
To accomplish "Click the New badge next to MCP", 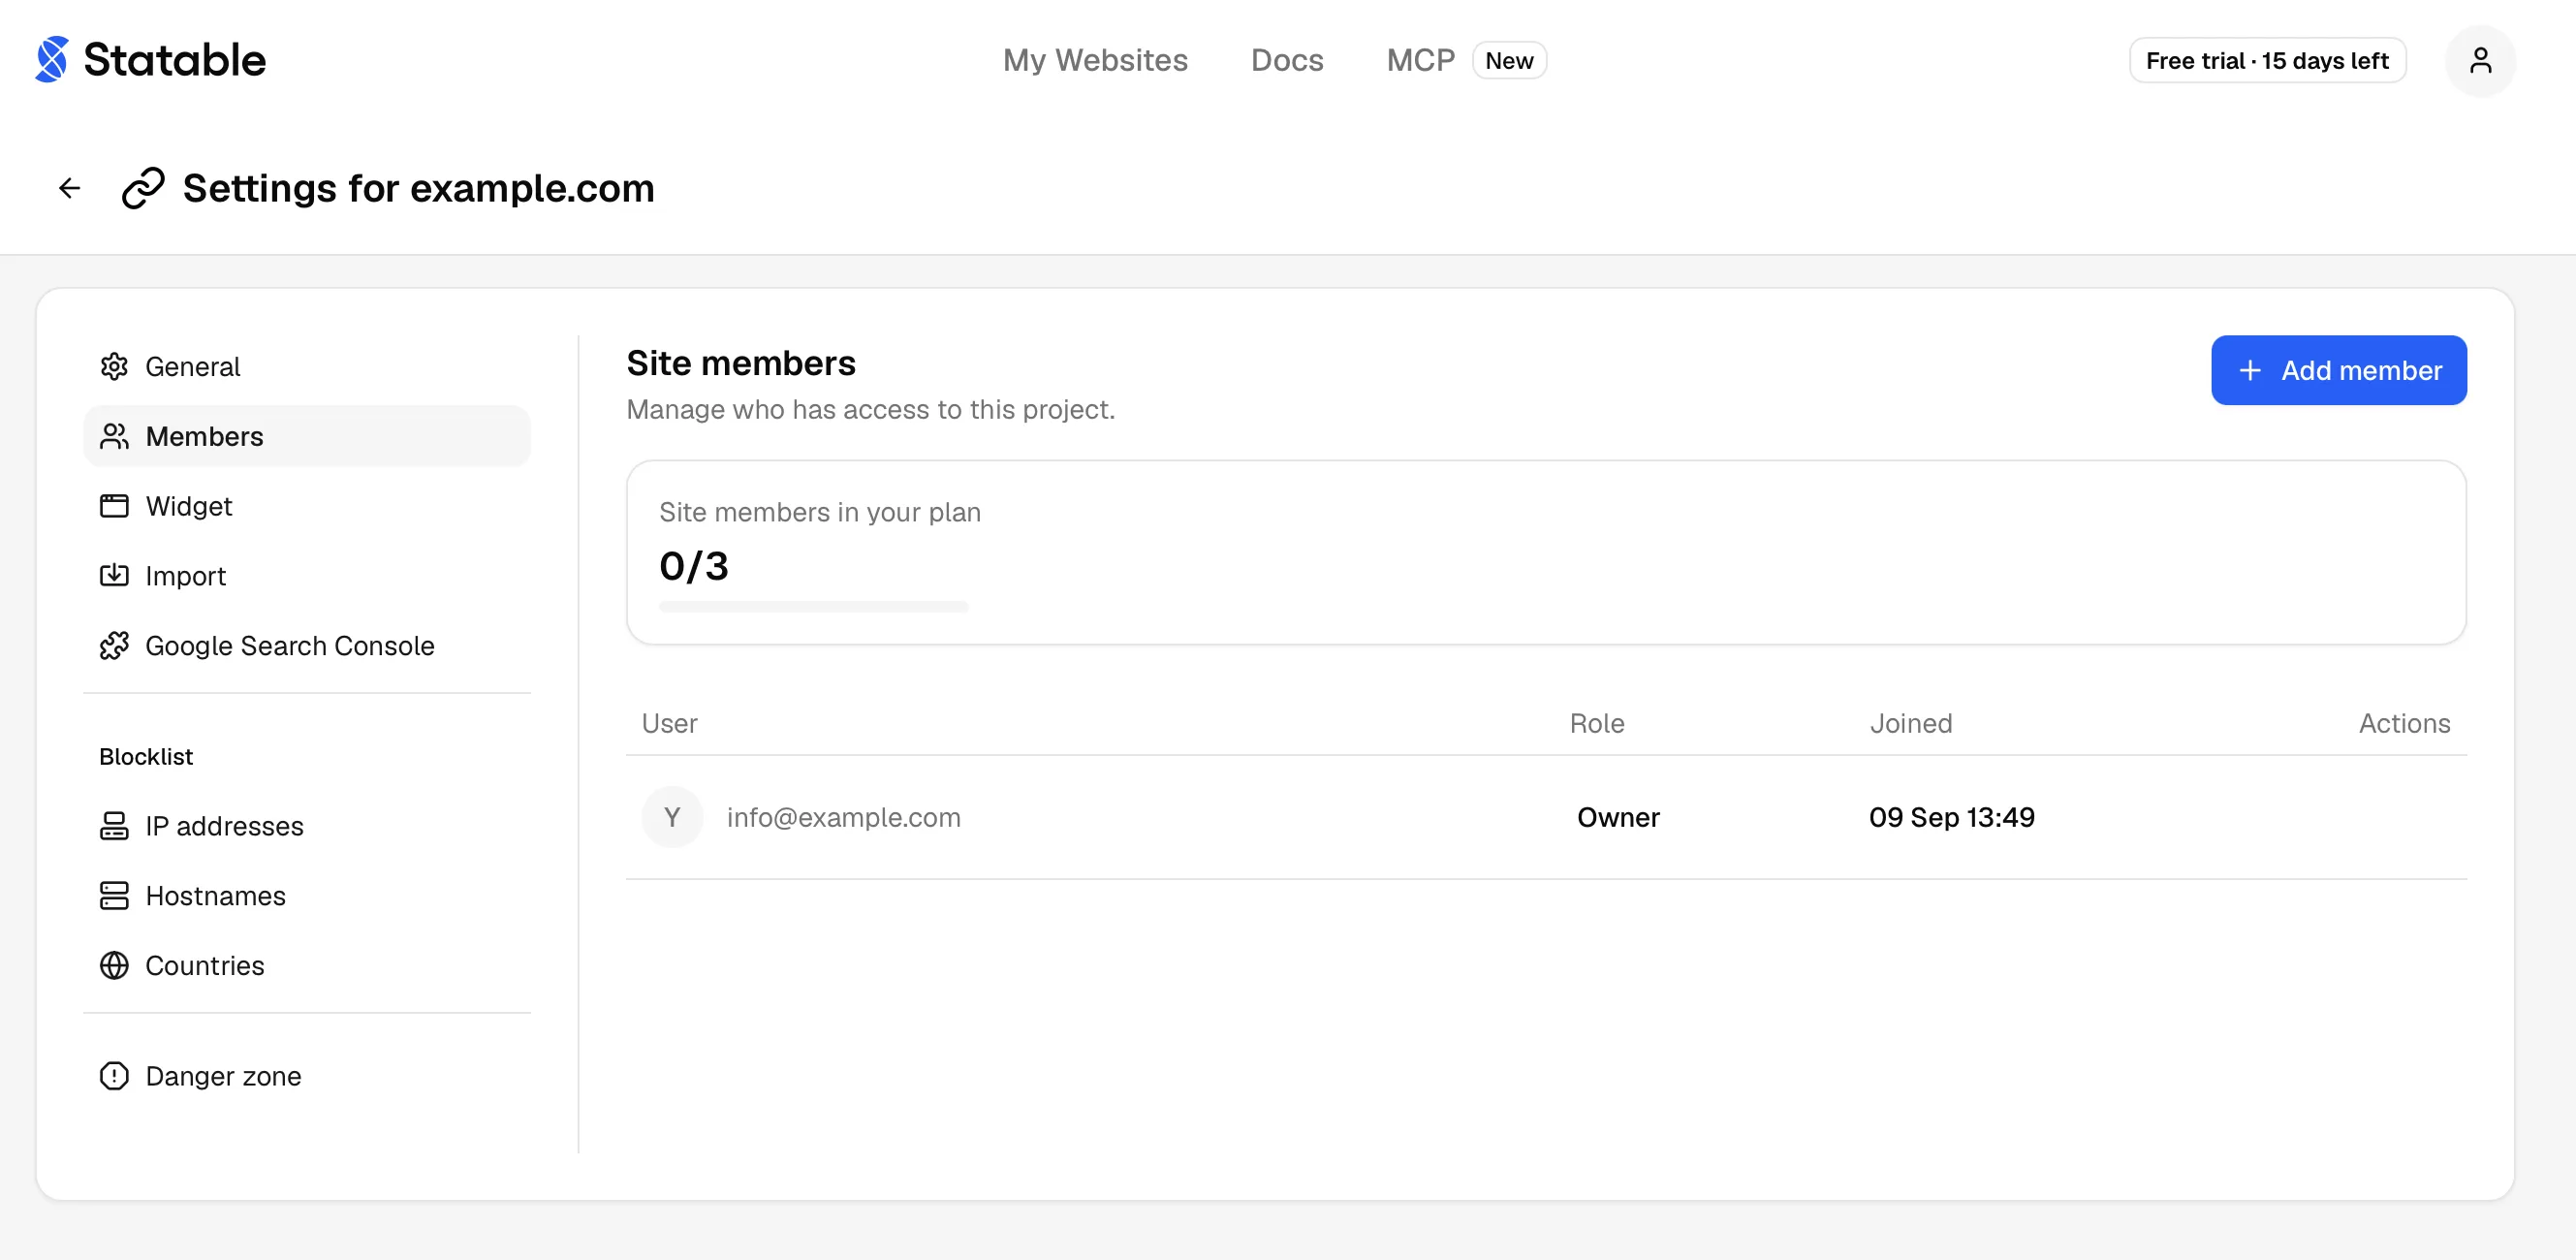I will point(1509,61).
